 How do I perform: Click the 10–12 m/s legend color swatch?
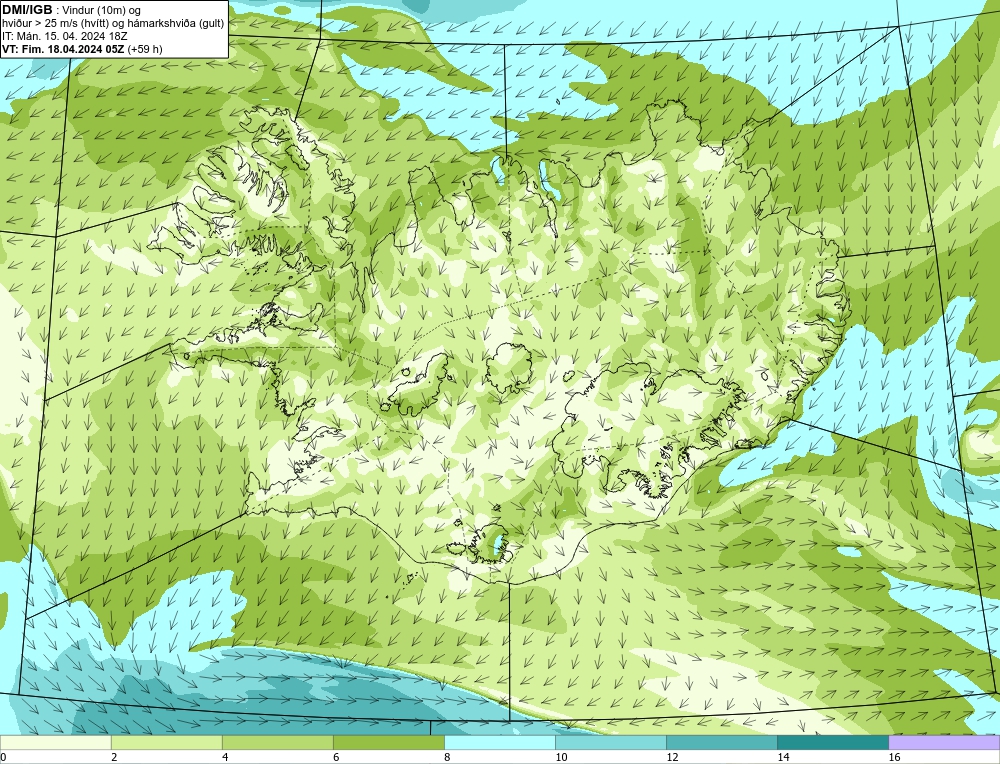(x=610, y=742)
